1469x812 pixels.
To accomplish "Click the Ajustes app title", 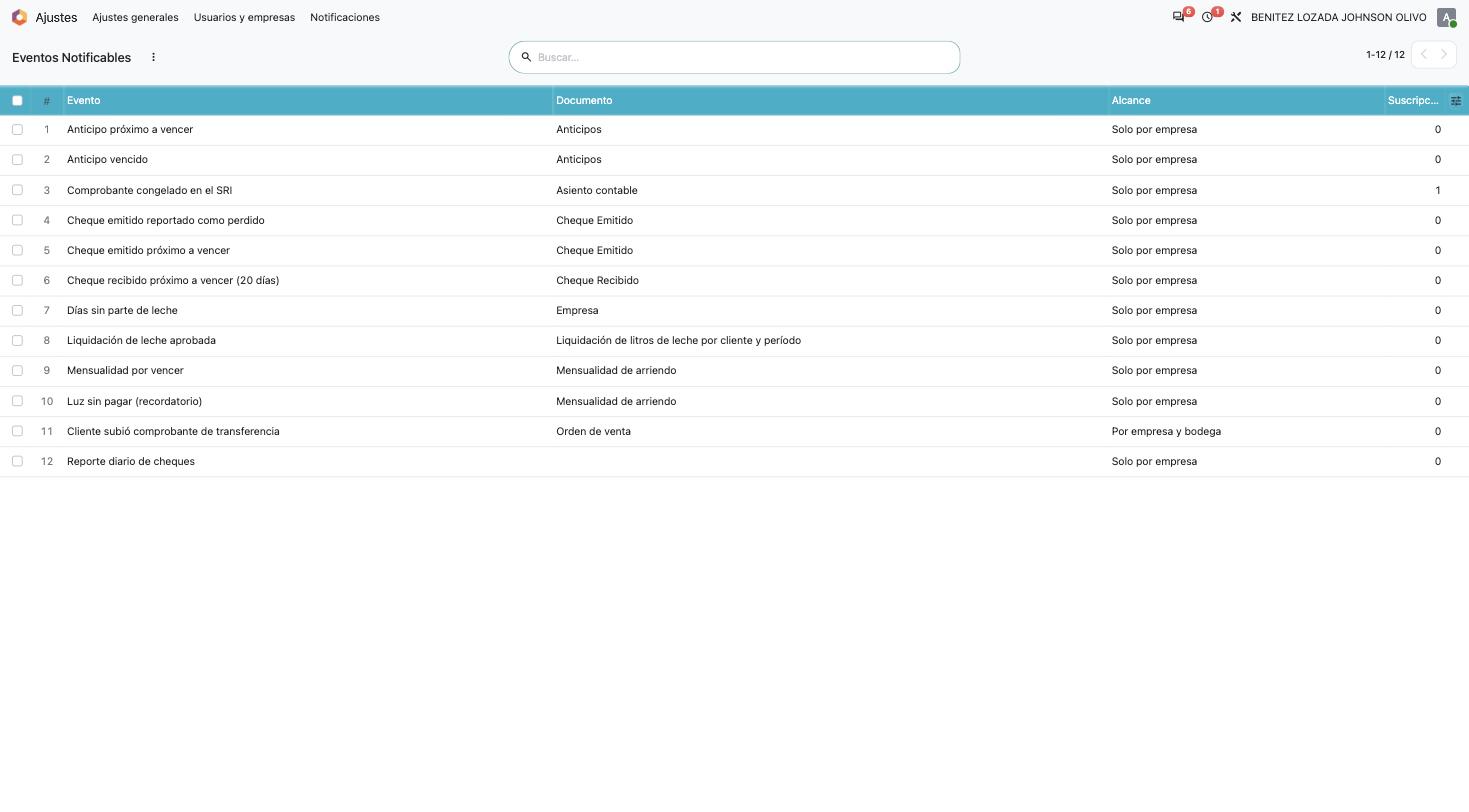I will coord(56,17).
